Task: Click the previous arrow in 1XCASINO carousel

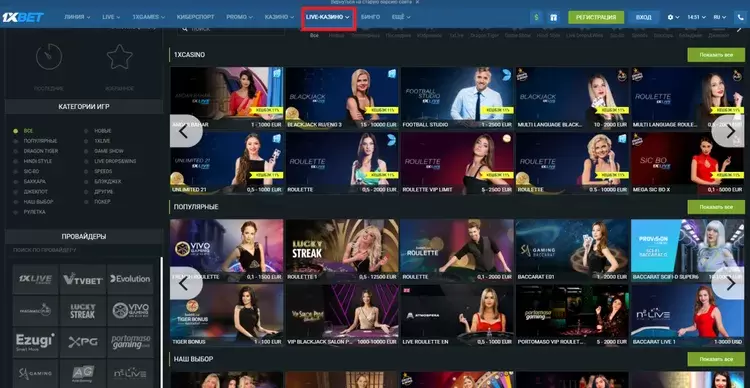Action: 186,131
